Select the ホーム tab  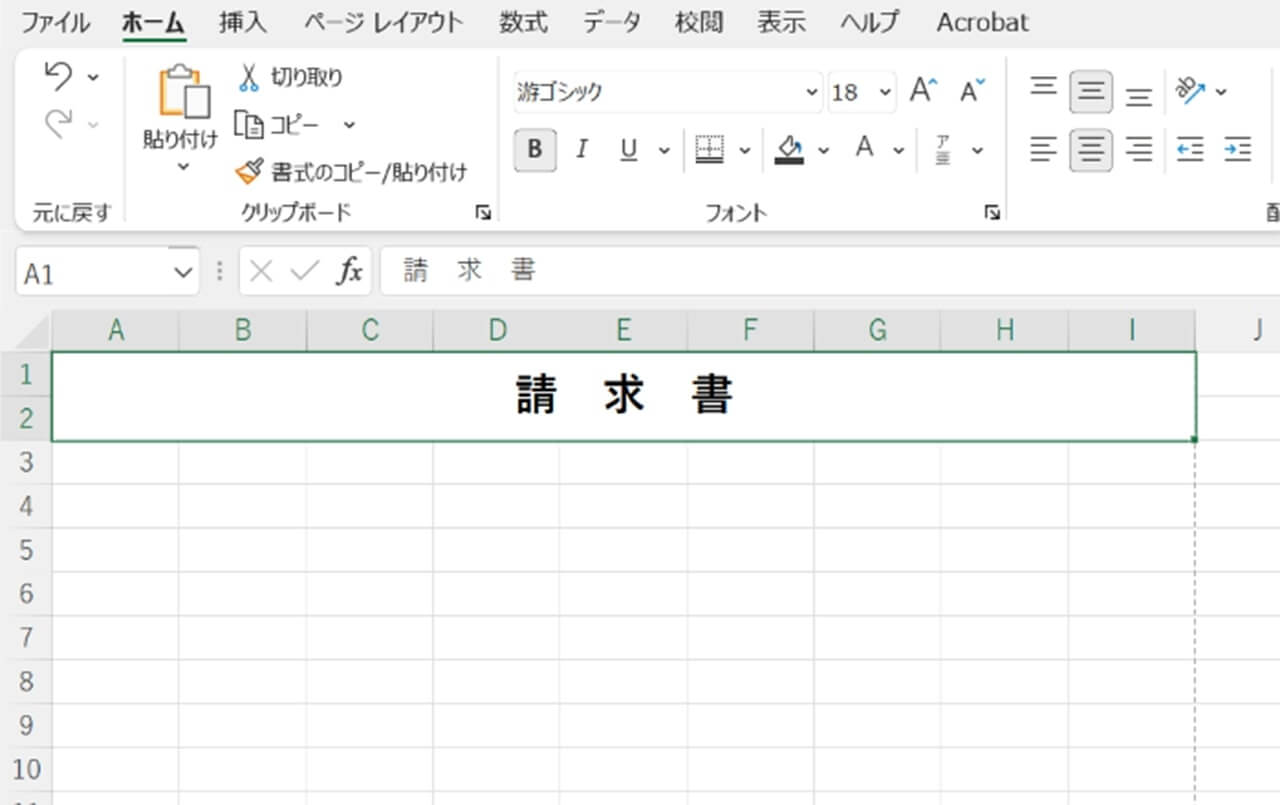tap(153, 22)
